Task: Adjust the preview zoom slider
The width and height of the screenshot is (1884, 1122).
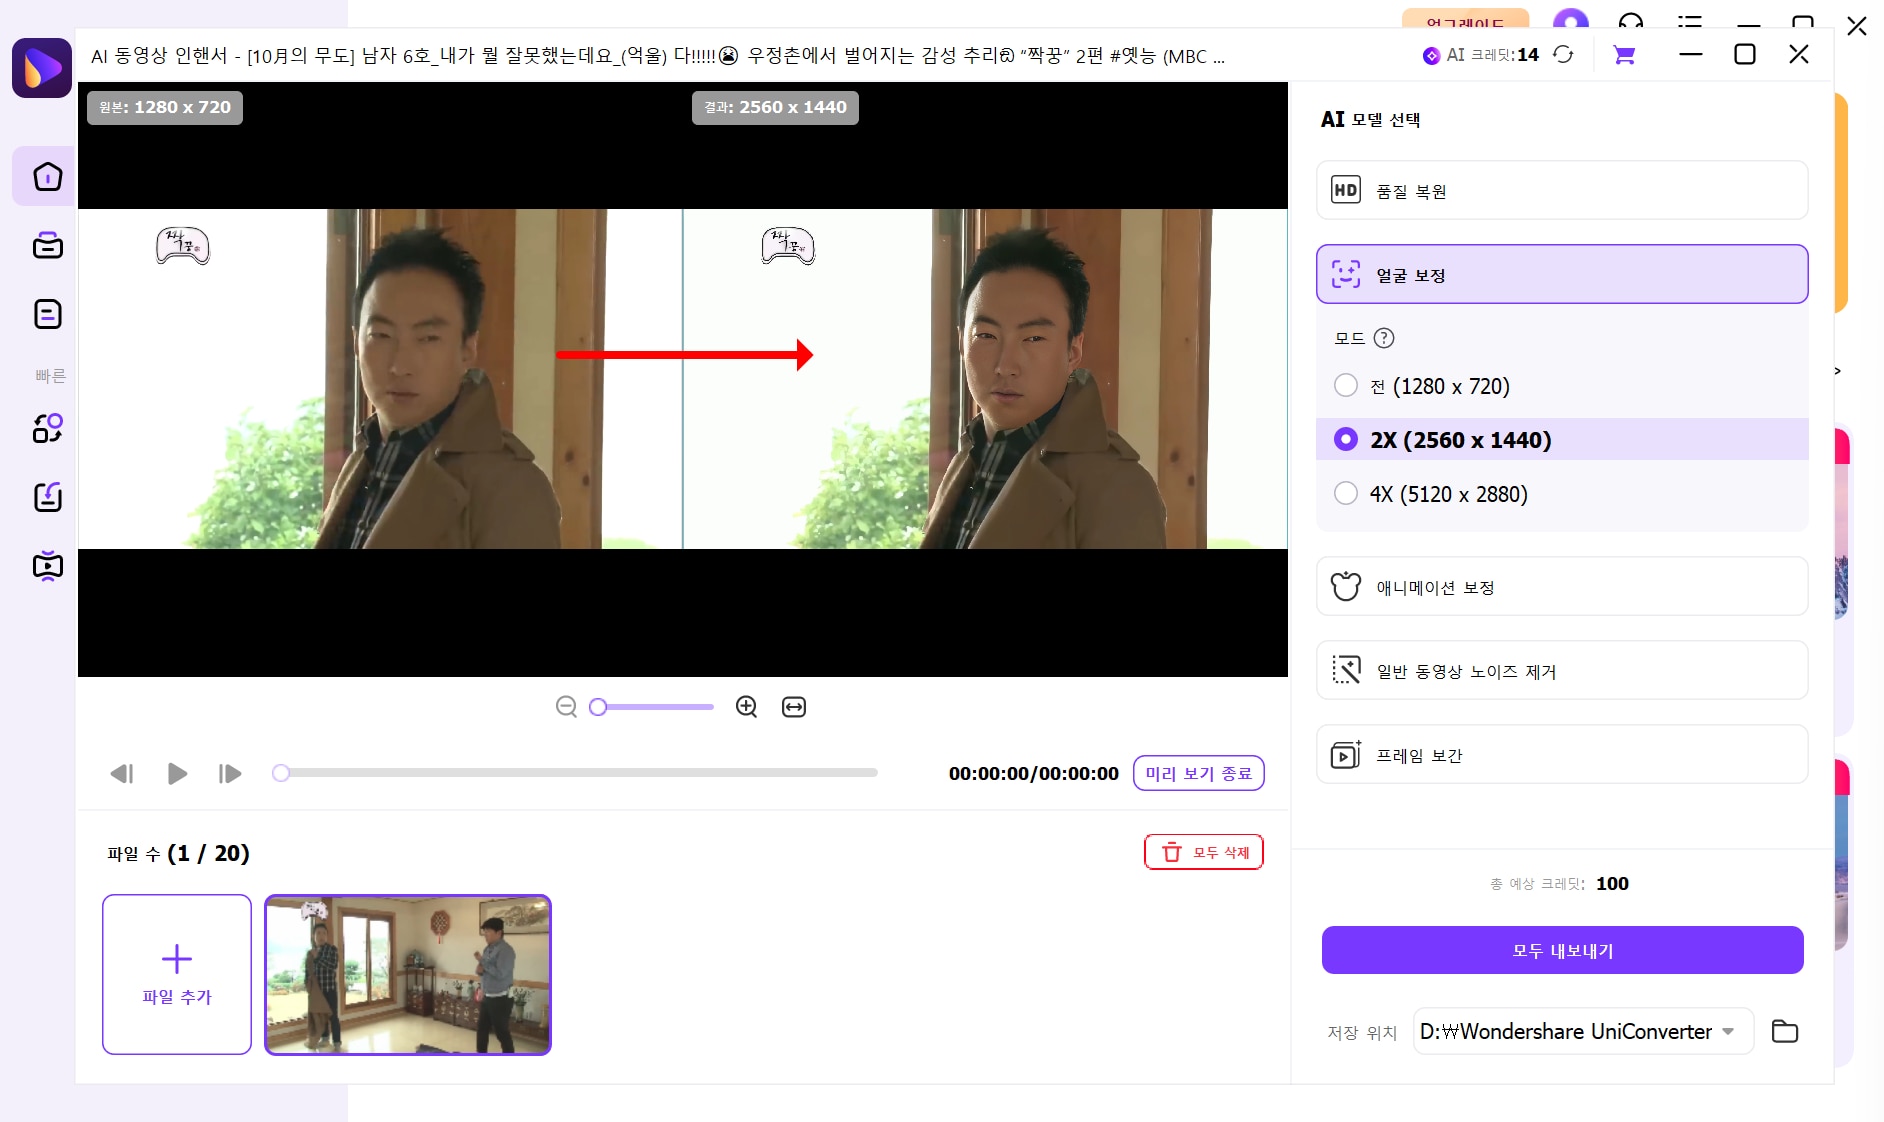Action: (x=598, y=706)
